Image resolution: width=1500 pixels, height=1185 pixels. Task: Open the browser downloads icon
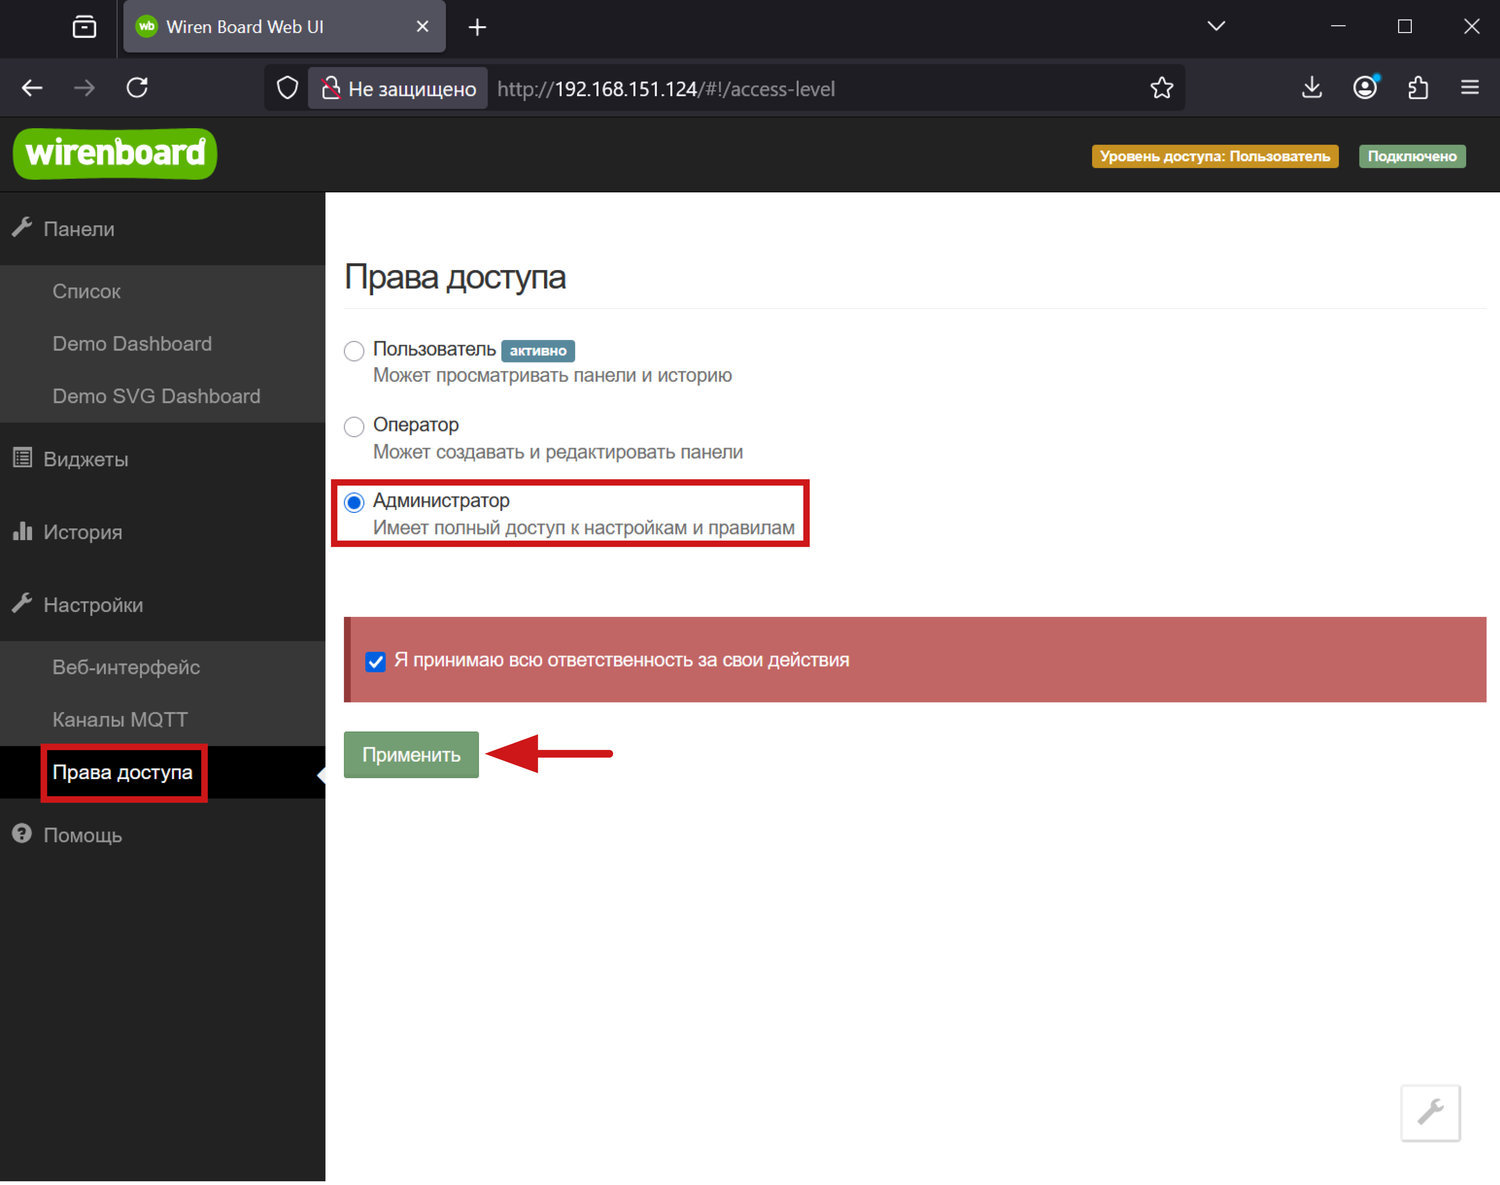click(1312, 88)
